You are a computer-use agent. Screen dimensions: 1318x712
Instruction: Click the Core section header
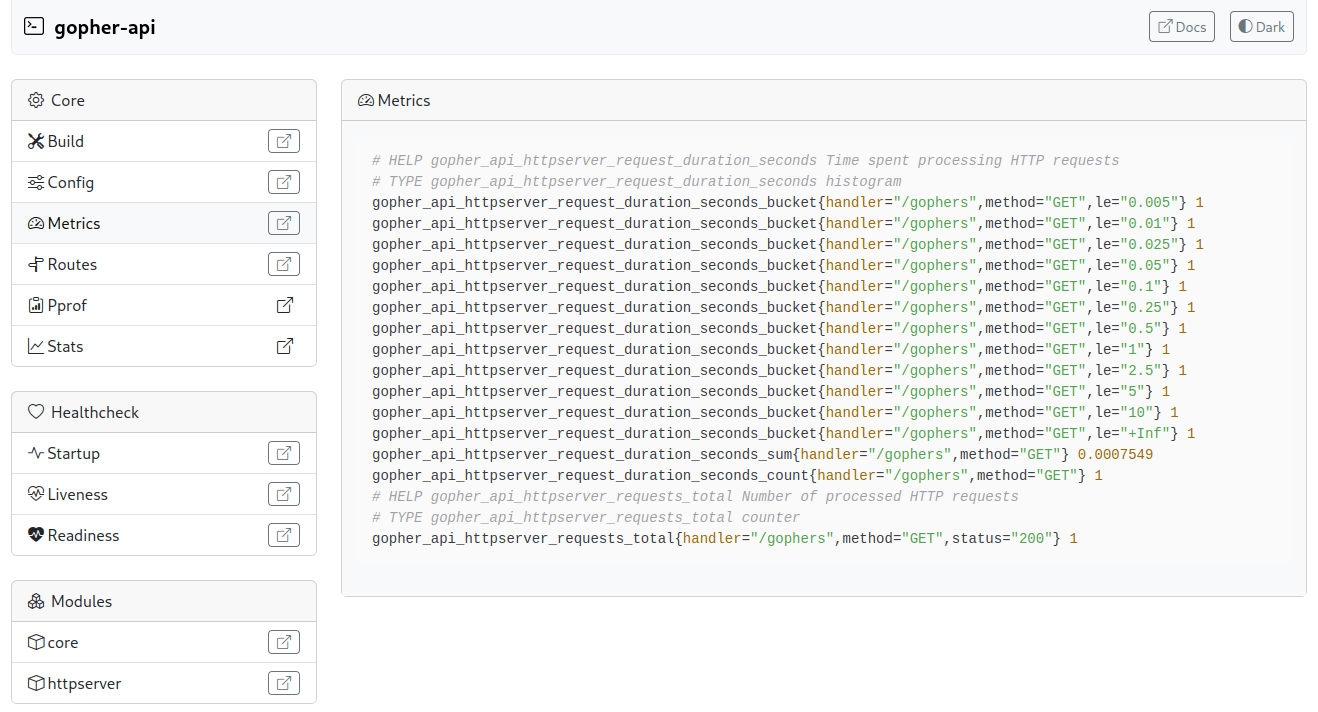click(x=164, y=100)
